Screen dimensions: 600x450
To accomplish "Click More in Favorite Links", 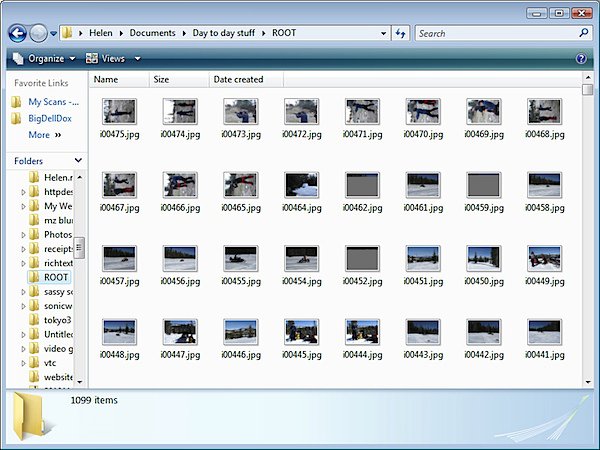I will pyautogui.click(x=39, y=134).
